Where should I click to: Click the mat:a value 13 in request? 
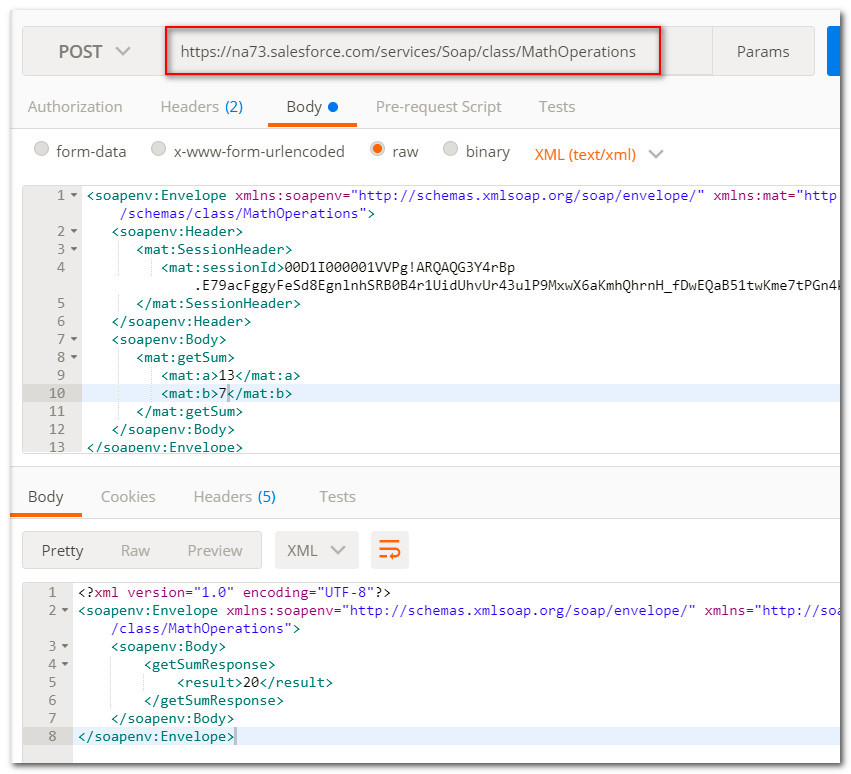tap(227, 376)
